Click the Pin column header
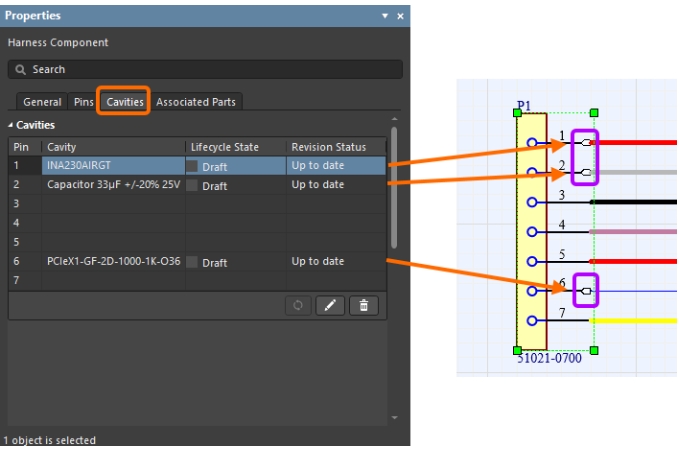 [x=25, y=147]
